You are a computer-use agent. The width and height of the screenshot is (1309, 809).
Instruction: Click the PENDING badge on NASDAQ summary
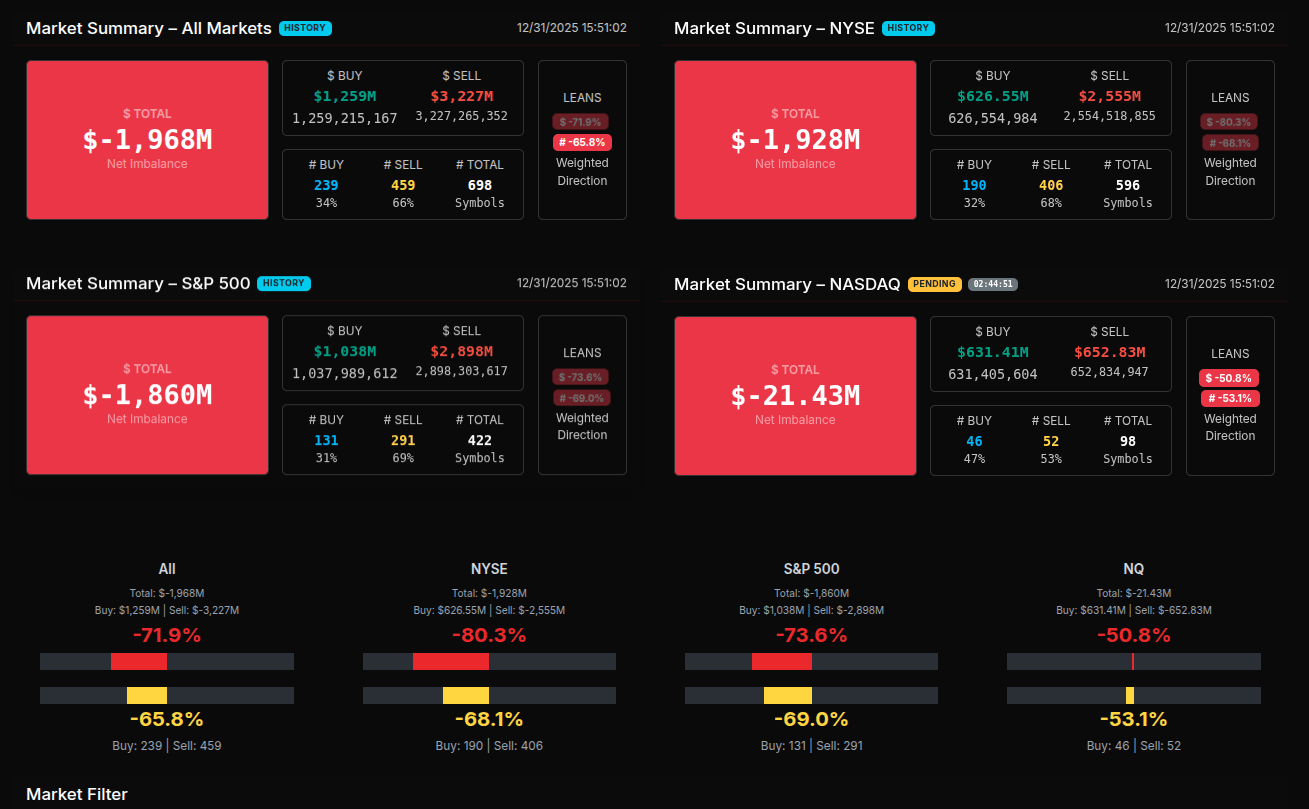point(934,284)
